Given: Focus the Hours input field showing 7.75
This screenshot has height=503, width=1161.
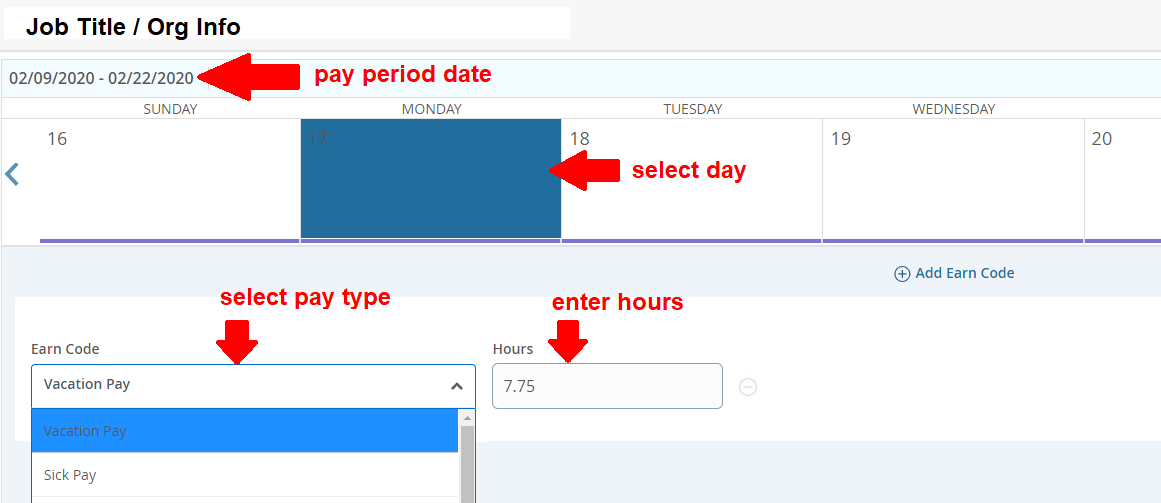Looking at the screenshot, I should (606, 386).
